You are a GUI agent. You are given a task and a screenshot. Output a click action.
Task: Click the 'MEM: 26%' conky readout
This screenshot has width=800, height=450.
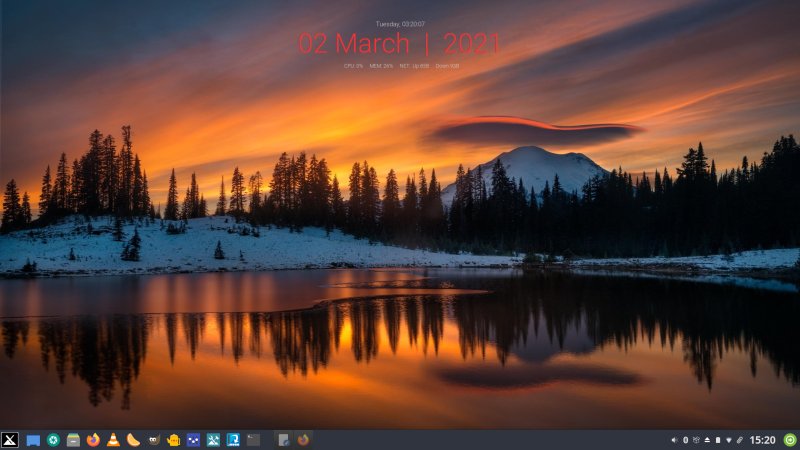(381, 66)
